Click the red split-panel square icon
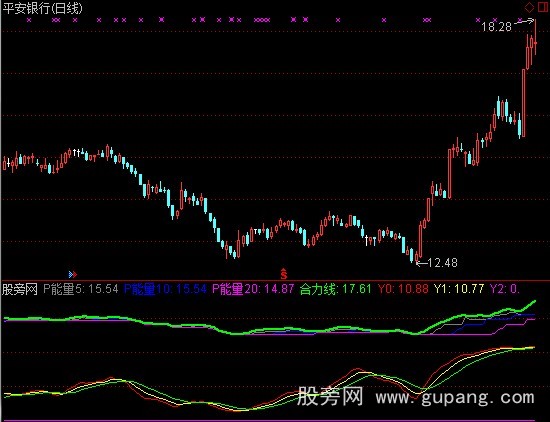This screenshot has height=422, width=550. point(542,7)
